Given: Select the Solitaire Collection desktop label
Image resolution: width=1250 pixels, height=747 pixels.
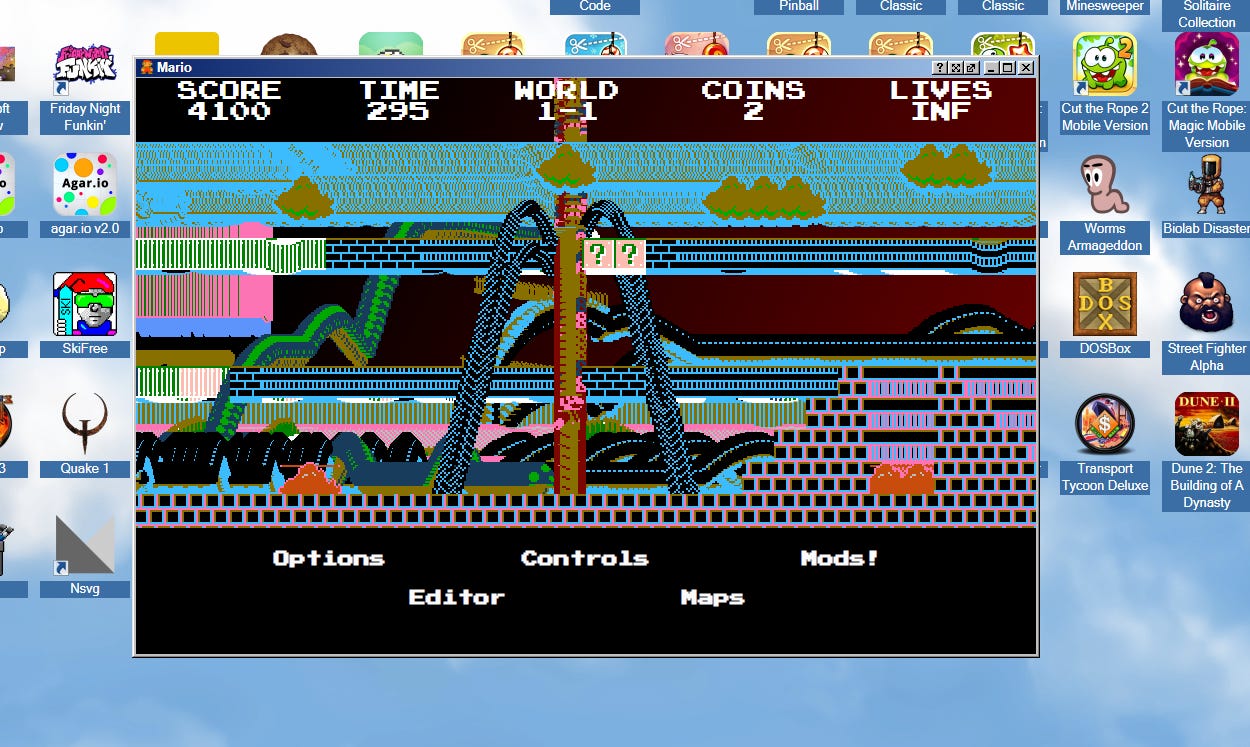Looking at the screenshot, I should (1207, 14).
